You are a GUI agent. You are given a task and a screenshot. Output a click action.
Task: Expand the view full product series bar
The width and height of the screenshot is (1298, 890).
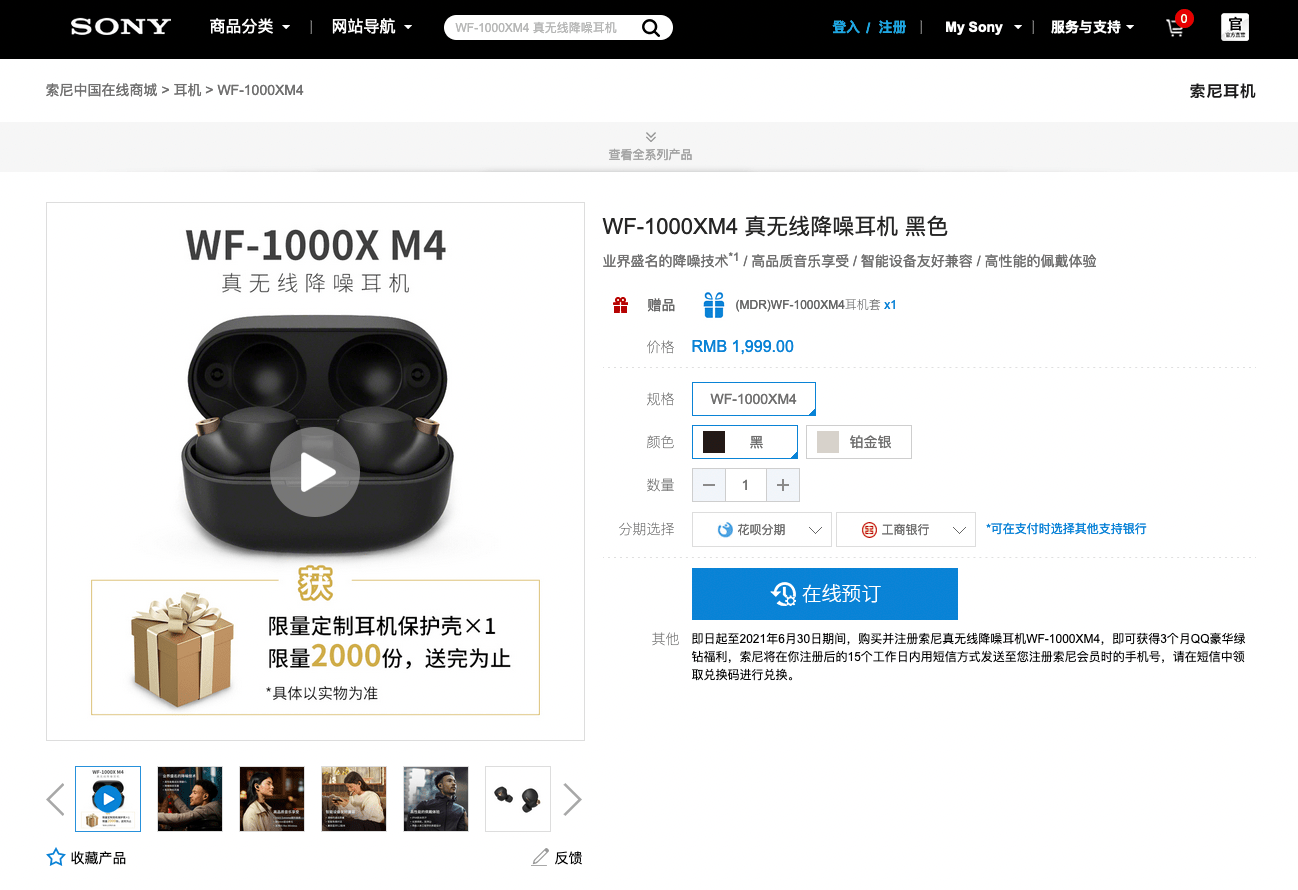point(650,146)
